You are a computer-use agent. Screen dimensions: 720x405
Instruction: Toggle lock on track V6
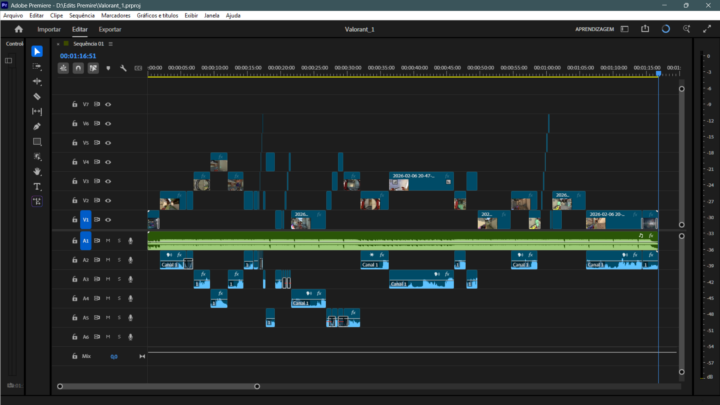pyautogui.click(x=74, y=124)
